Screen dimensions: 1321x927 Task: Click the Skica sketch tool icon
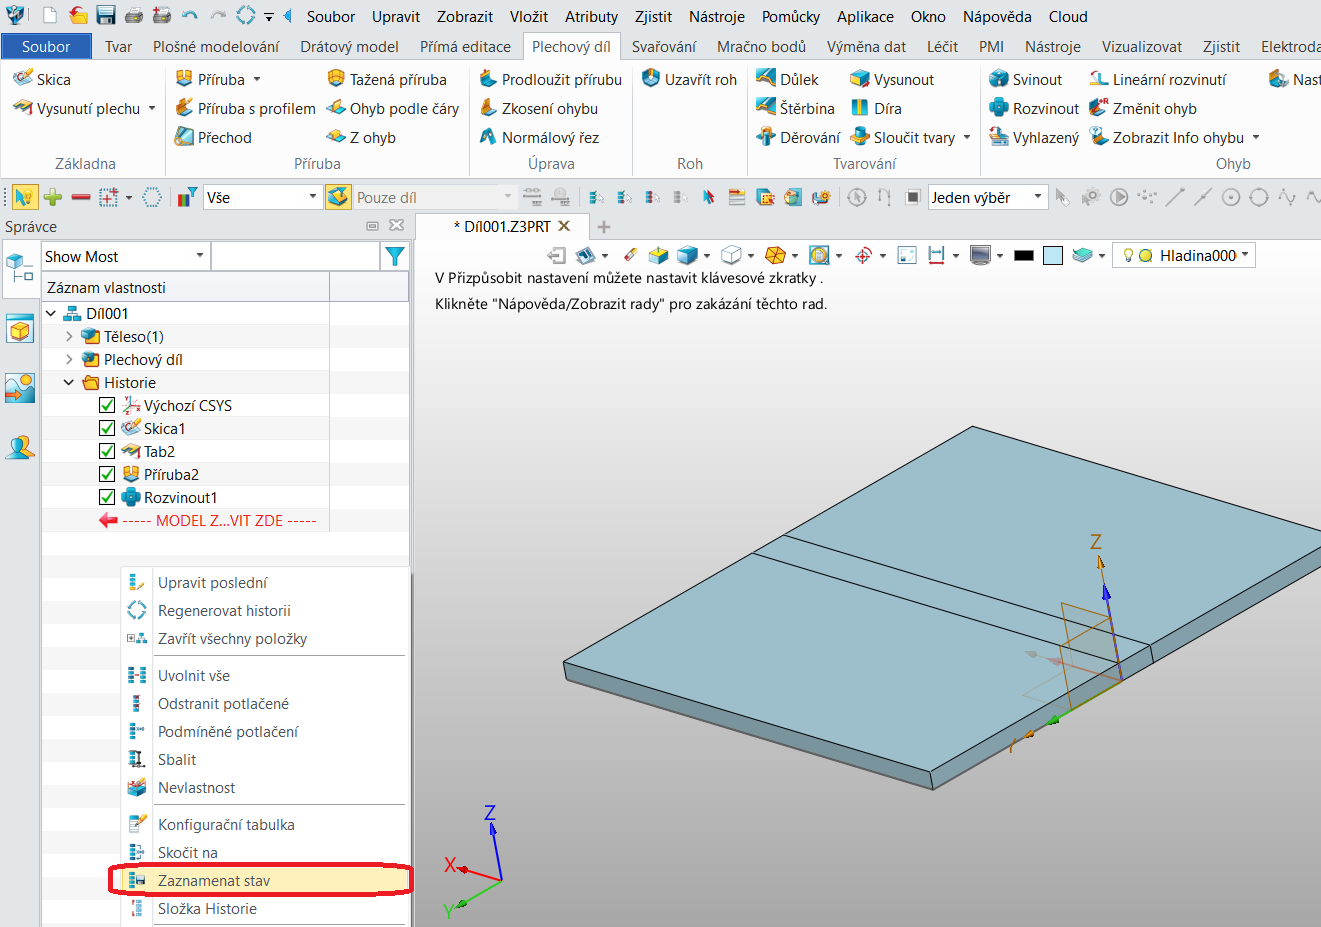click(23, 79)
